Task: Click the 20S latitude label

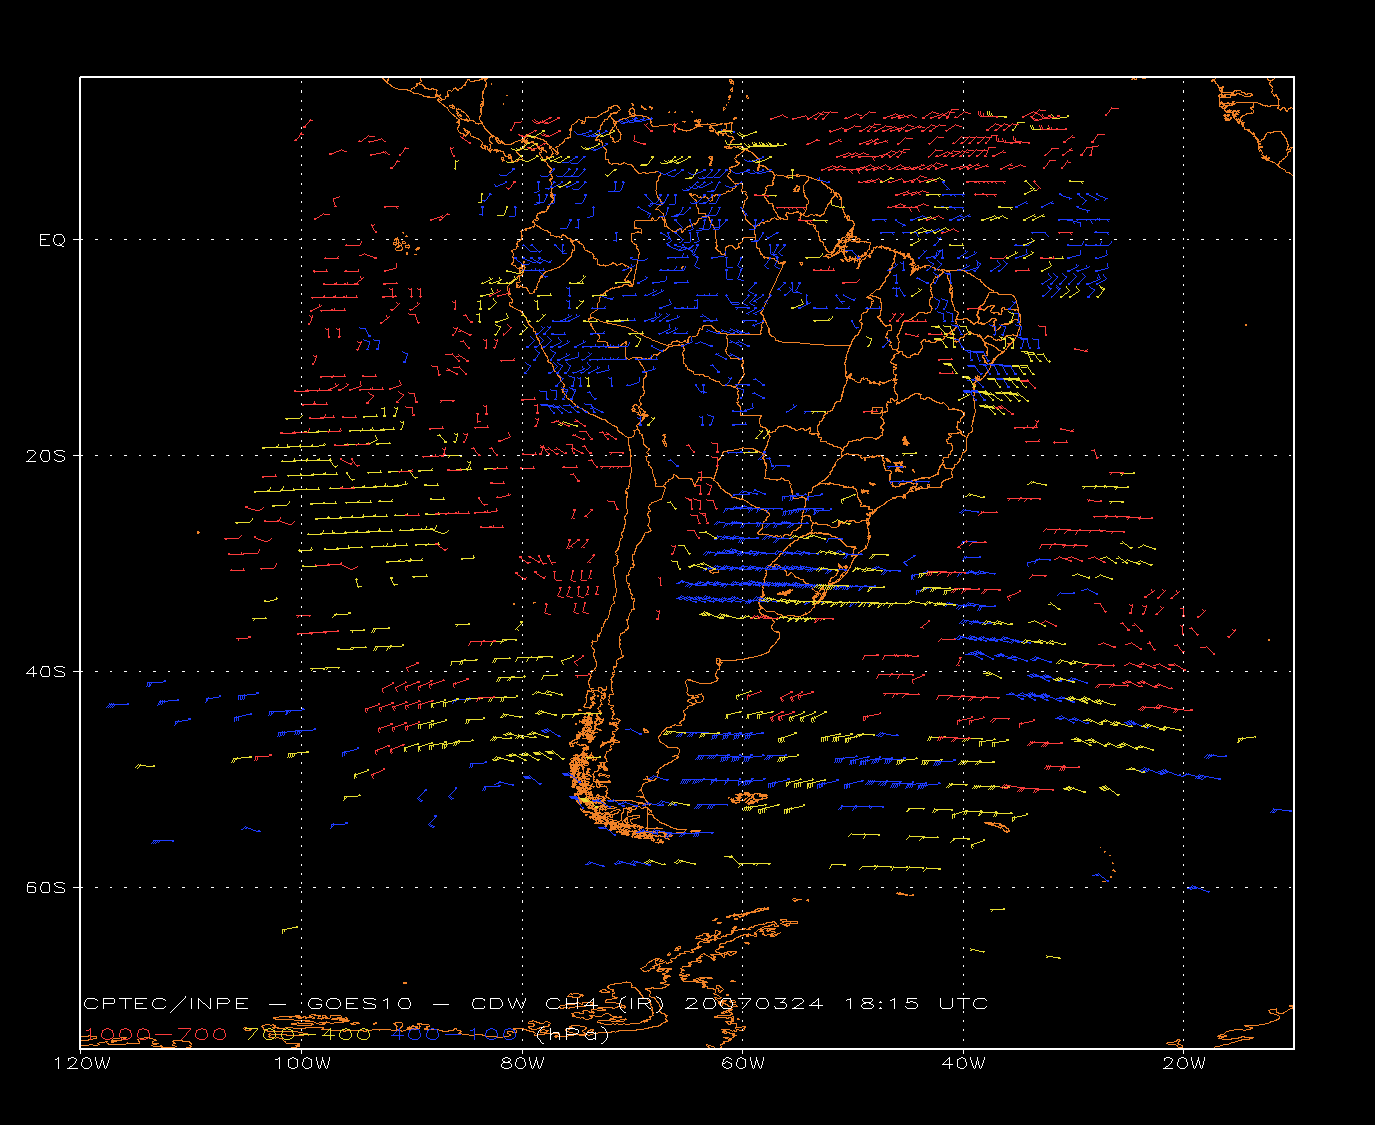Action: 45,456
